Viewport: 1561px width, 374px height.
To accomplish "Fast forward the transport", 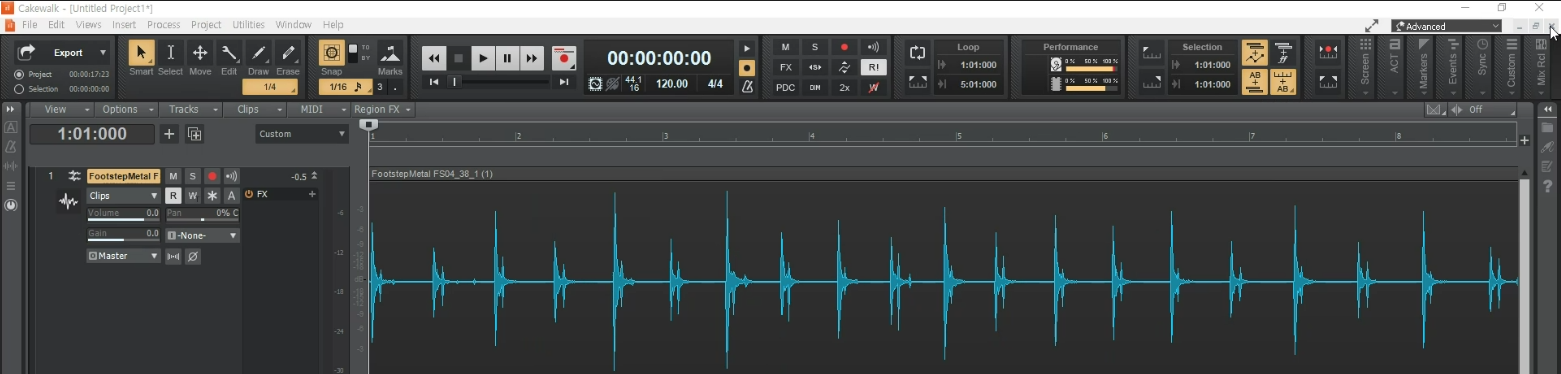I will click(532, 58).
